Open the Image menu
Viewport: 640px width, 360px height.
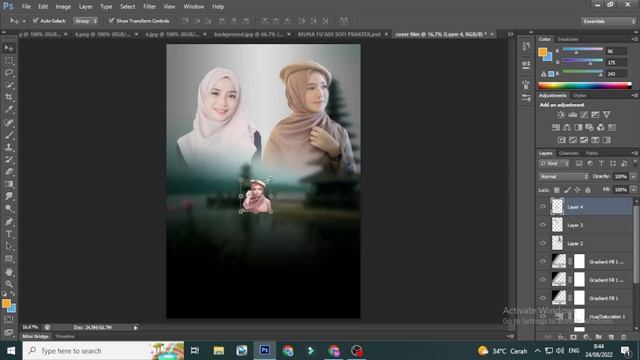point(63,7)
